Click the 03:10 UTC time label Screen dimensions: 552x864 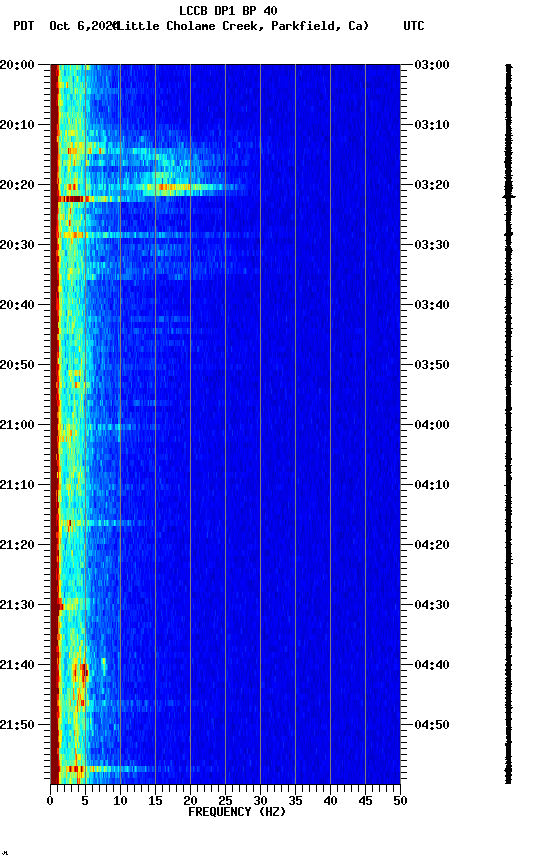(x=432, y=125)
